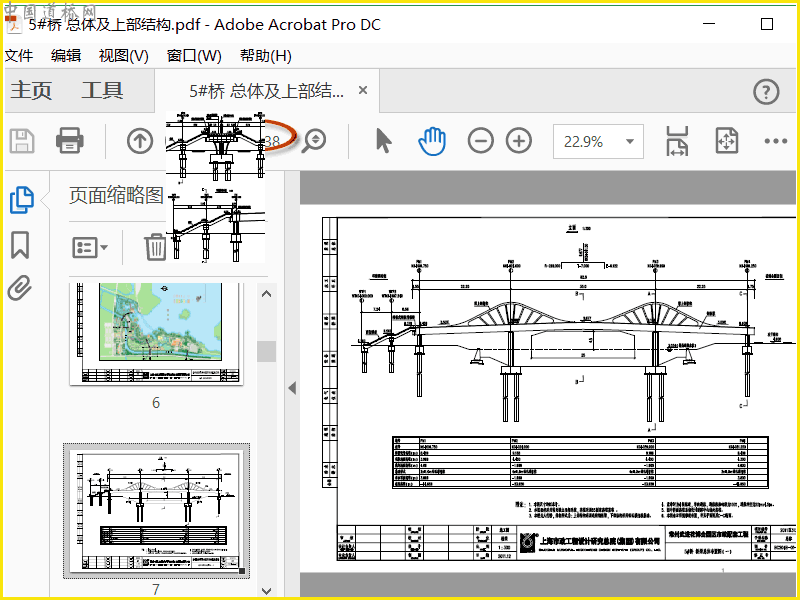
Task: Switch to 工具 tab
Action: (102, 90)
